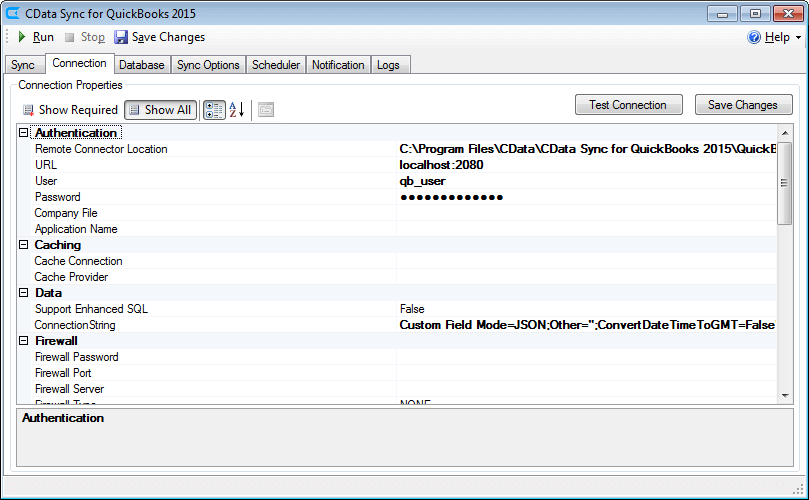Open the Property Pages icon
809x500 pixels.
coord(266,110)
